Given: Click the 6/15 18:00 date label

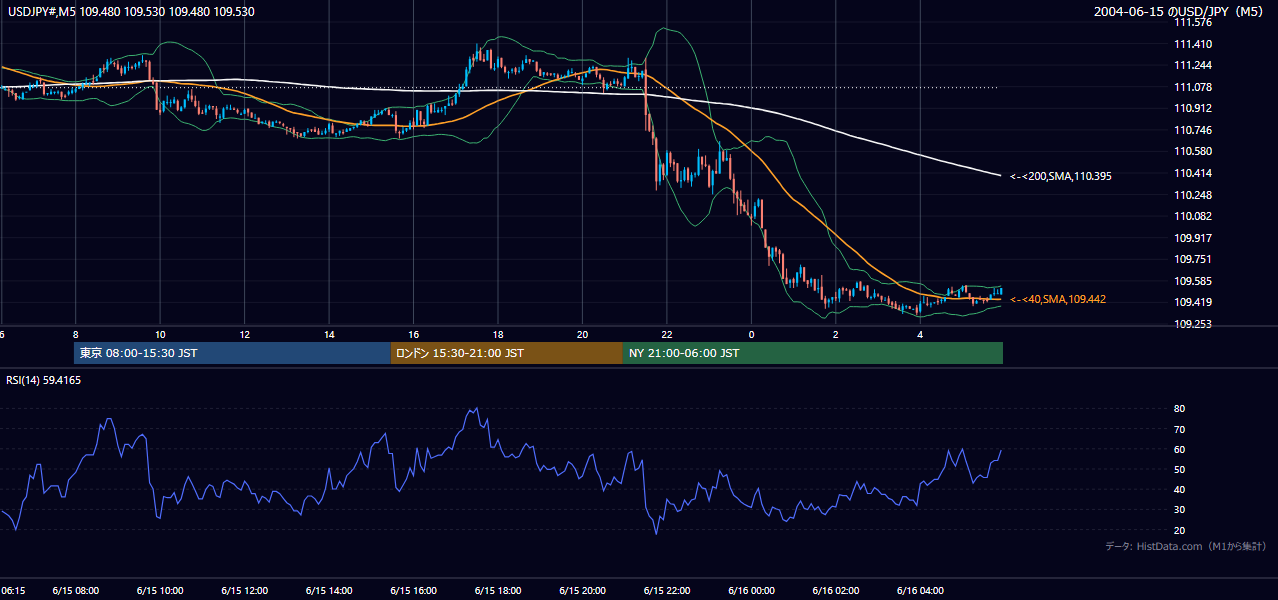Looking at the screenshot, I should point(497,591).
